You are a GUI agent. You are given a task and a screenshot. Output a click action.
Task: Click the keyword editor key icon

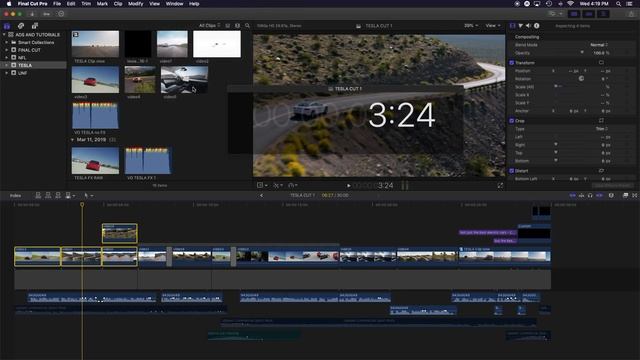[x=47, y=14]
